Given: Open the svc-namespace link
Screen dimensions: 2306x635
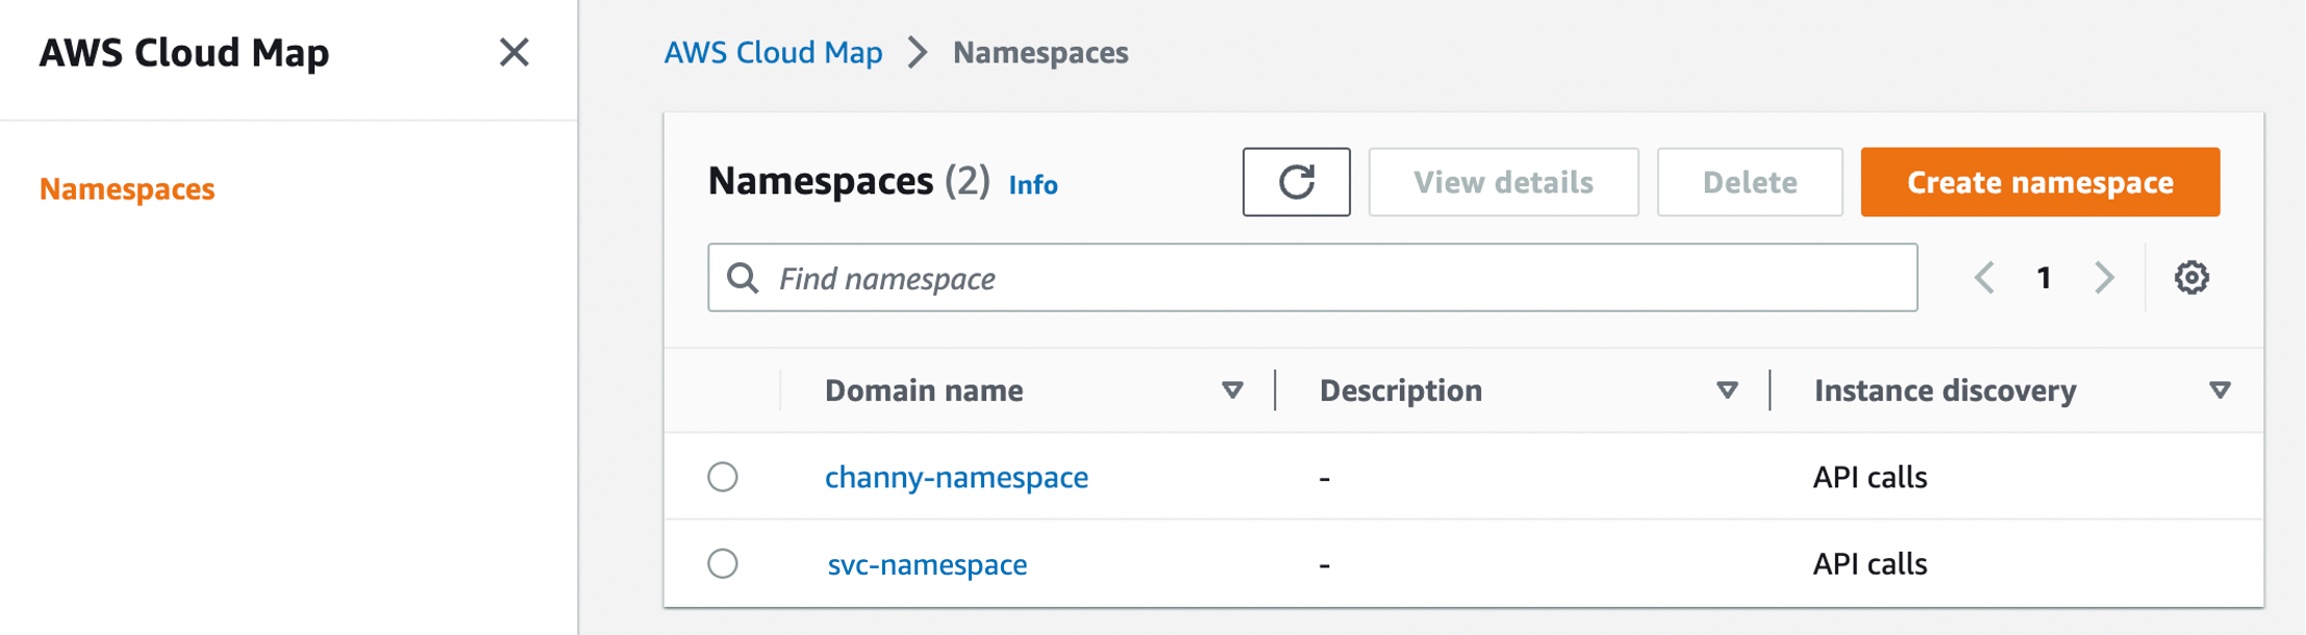Looking at the screenshot, I should click(927, 565).
